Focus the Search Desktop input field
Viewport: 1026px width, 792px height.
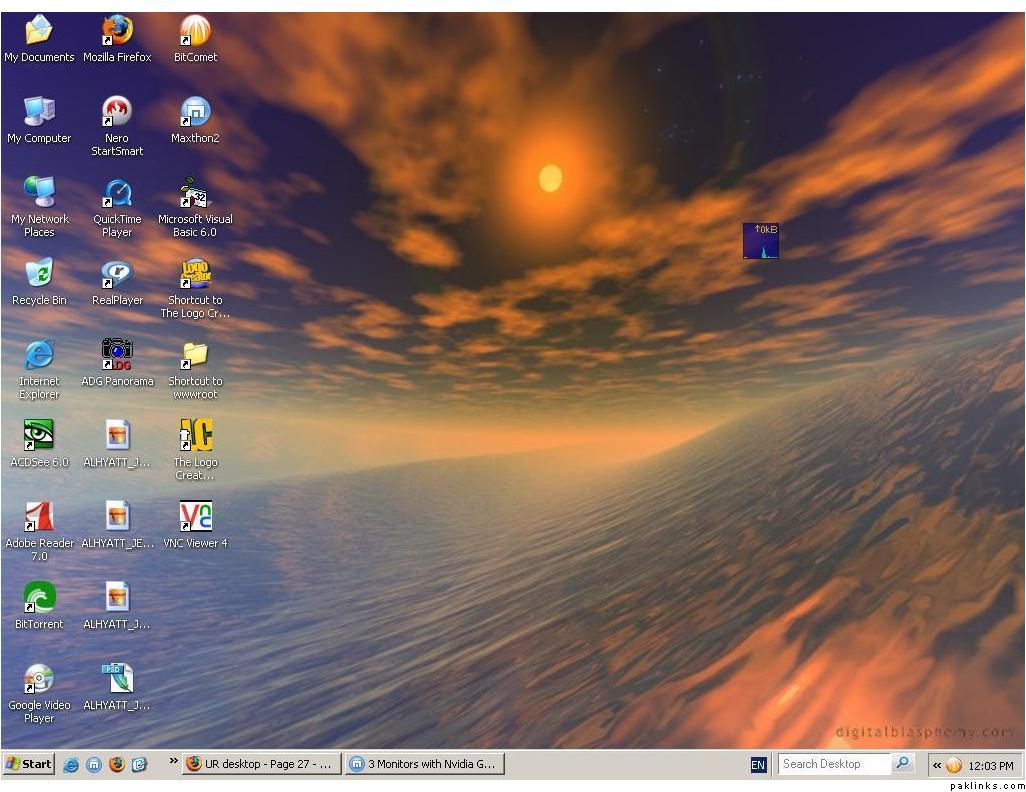pos(832,764)
